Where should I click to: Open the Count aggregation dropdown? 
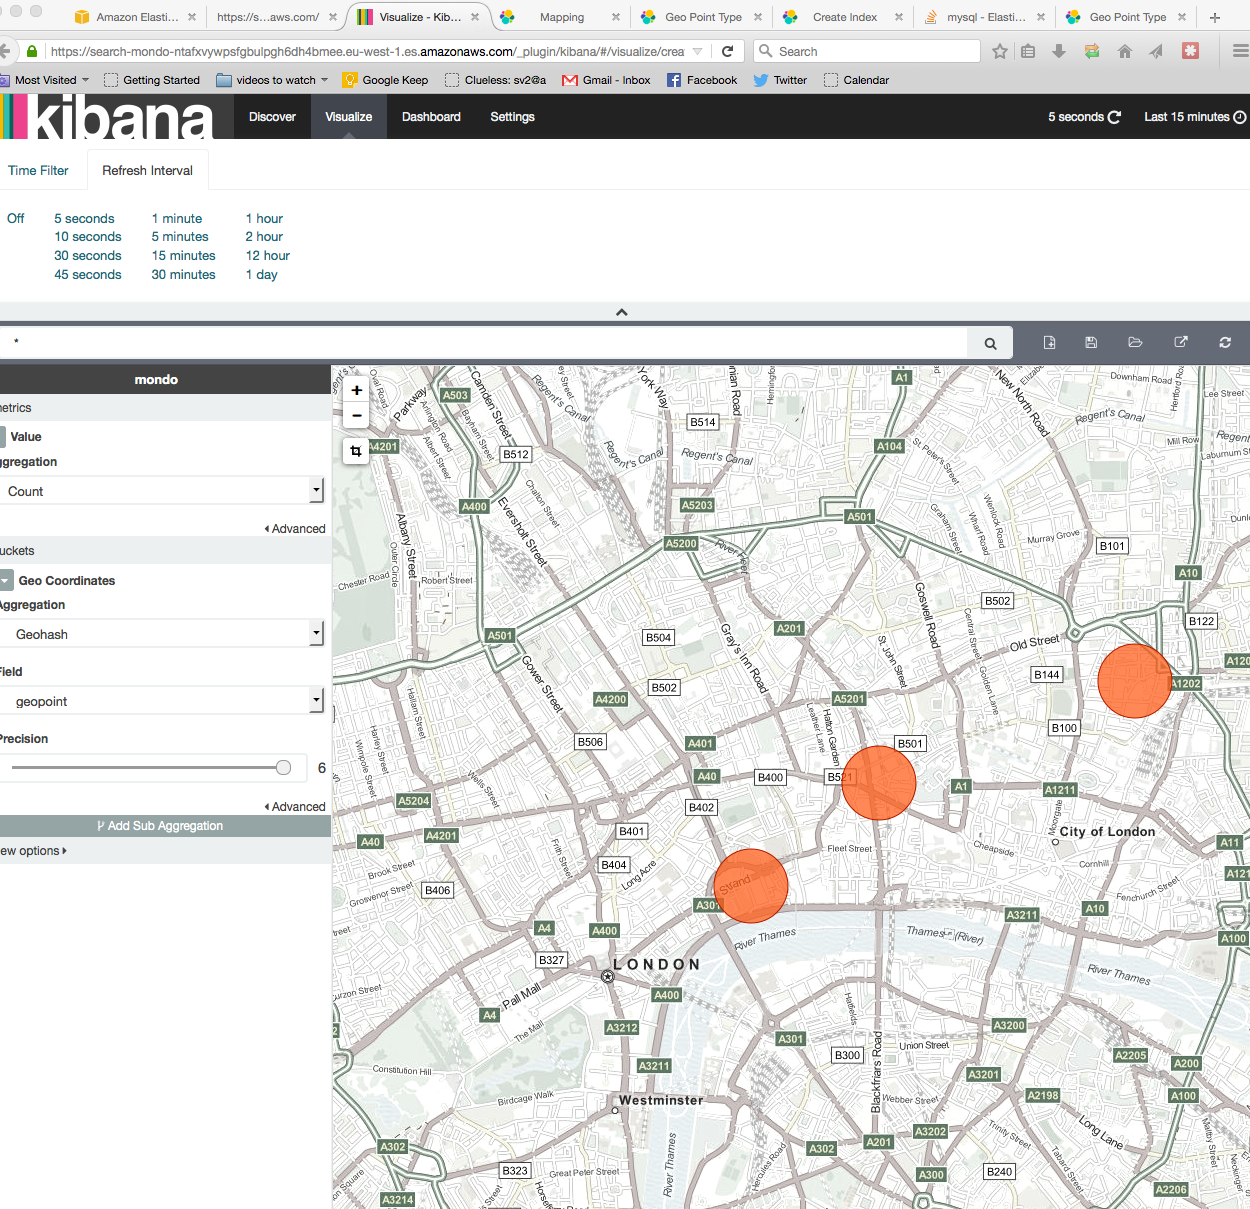pyautogui.click(x=162, y=491)
